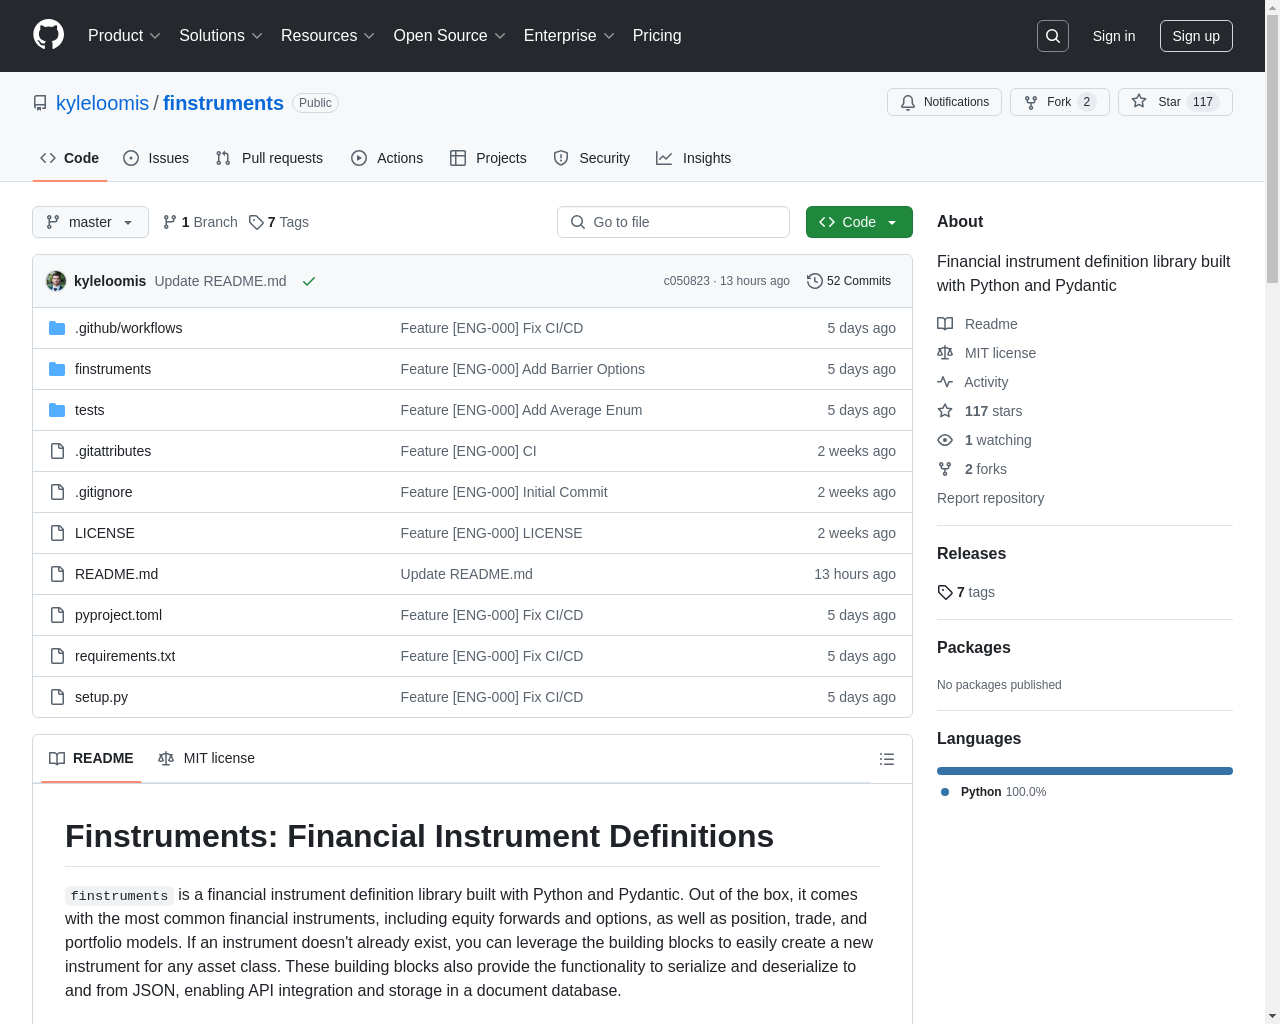This screenshot has width=1280, height=1024.
Task: Expand the Enterprise menu
Action: (x=569, y=36)
